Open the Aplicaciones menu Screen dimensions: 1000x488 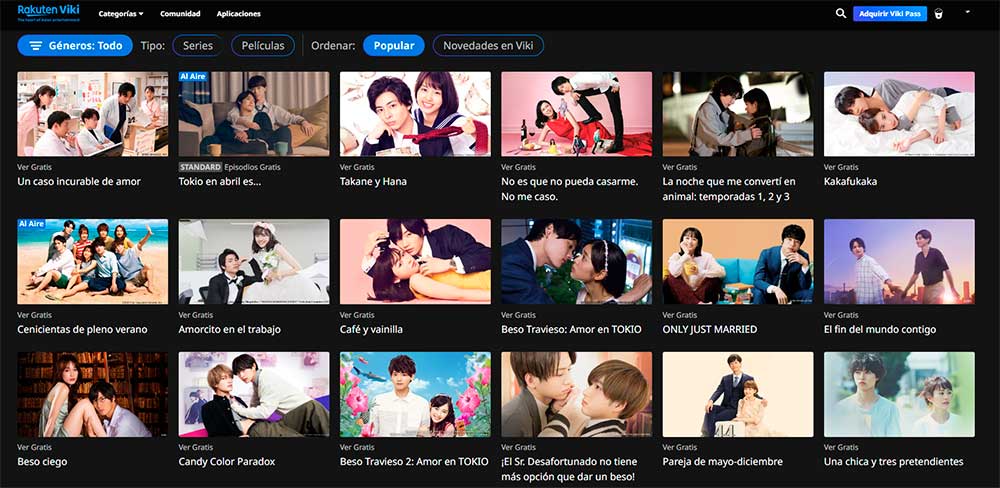[x=239, y=13]
